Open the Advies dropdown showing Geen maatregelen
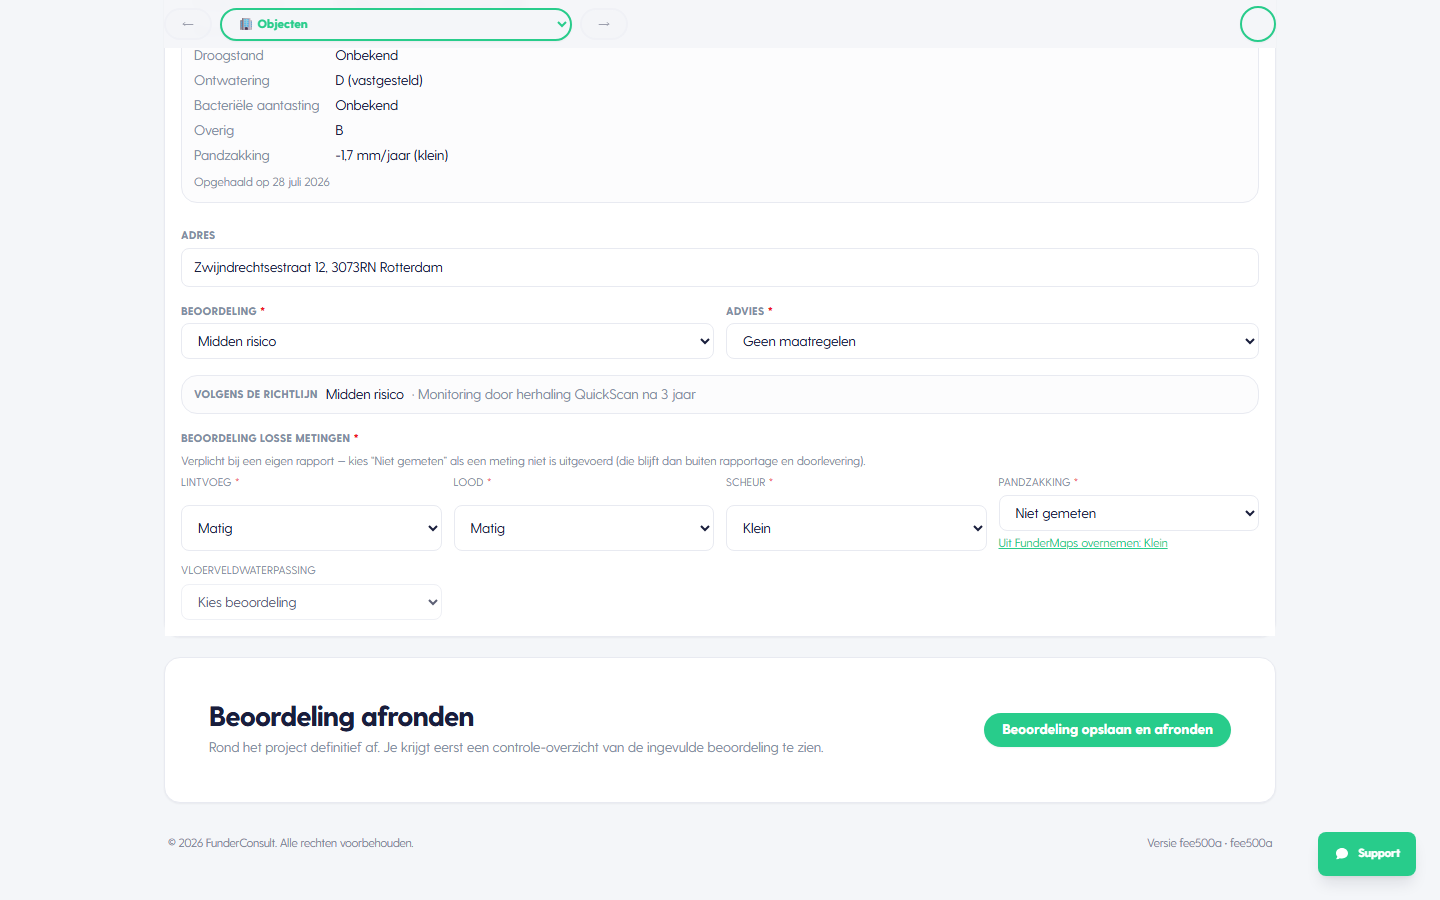The height and width of the screenshot is (900, 1440). click(x=992, y=341)
